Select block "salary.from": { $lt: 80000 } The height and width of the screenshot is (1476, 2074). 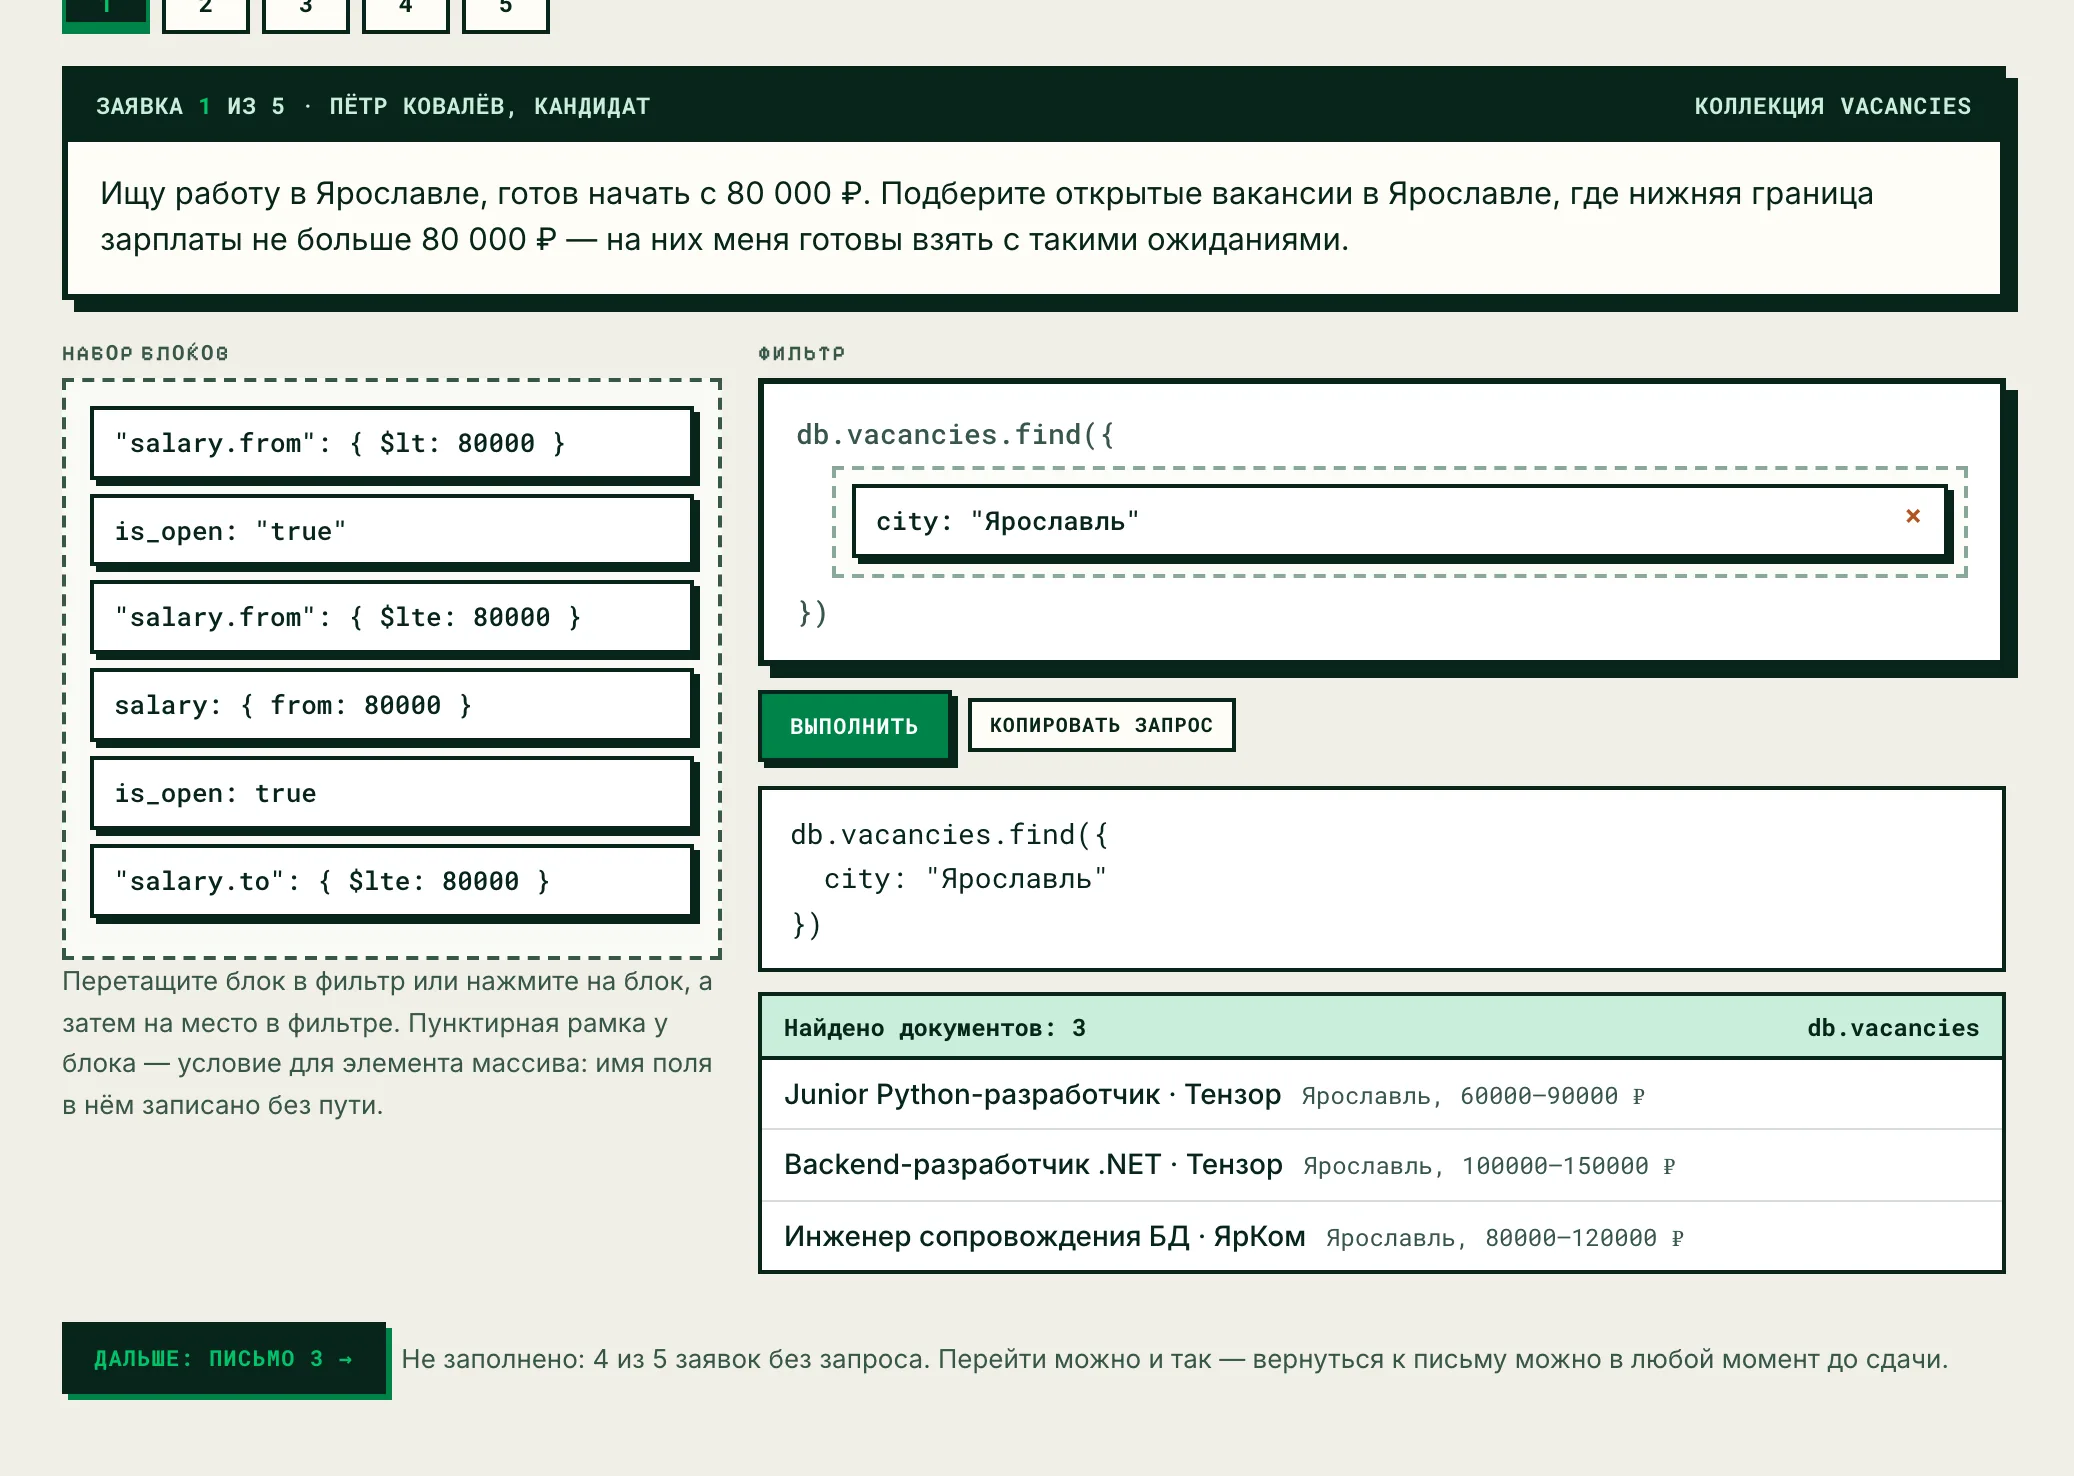point(392,443)
